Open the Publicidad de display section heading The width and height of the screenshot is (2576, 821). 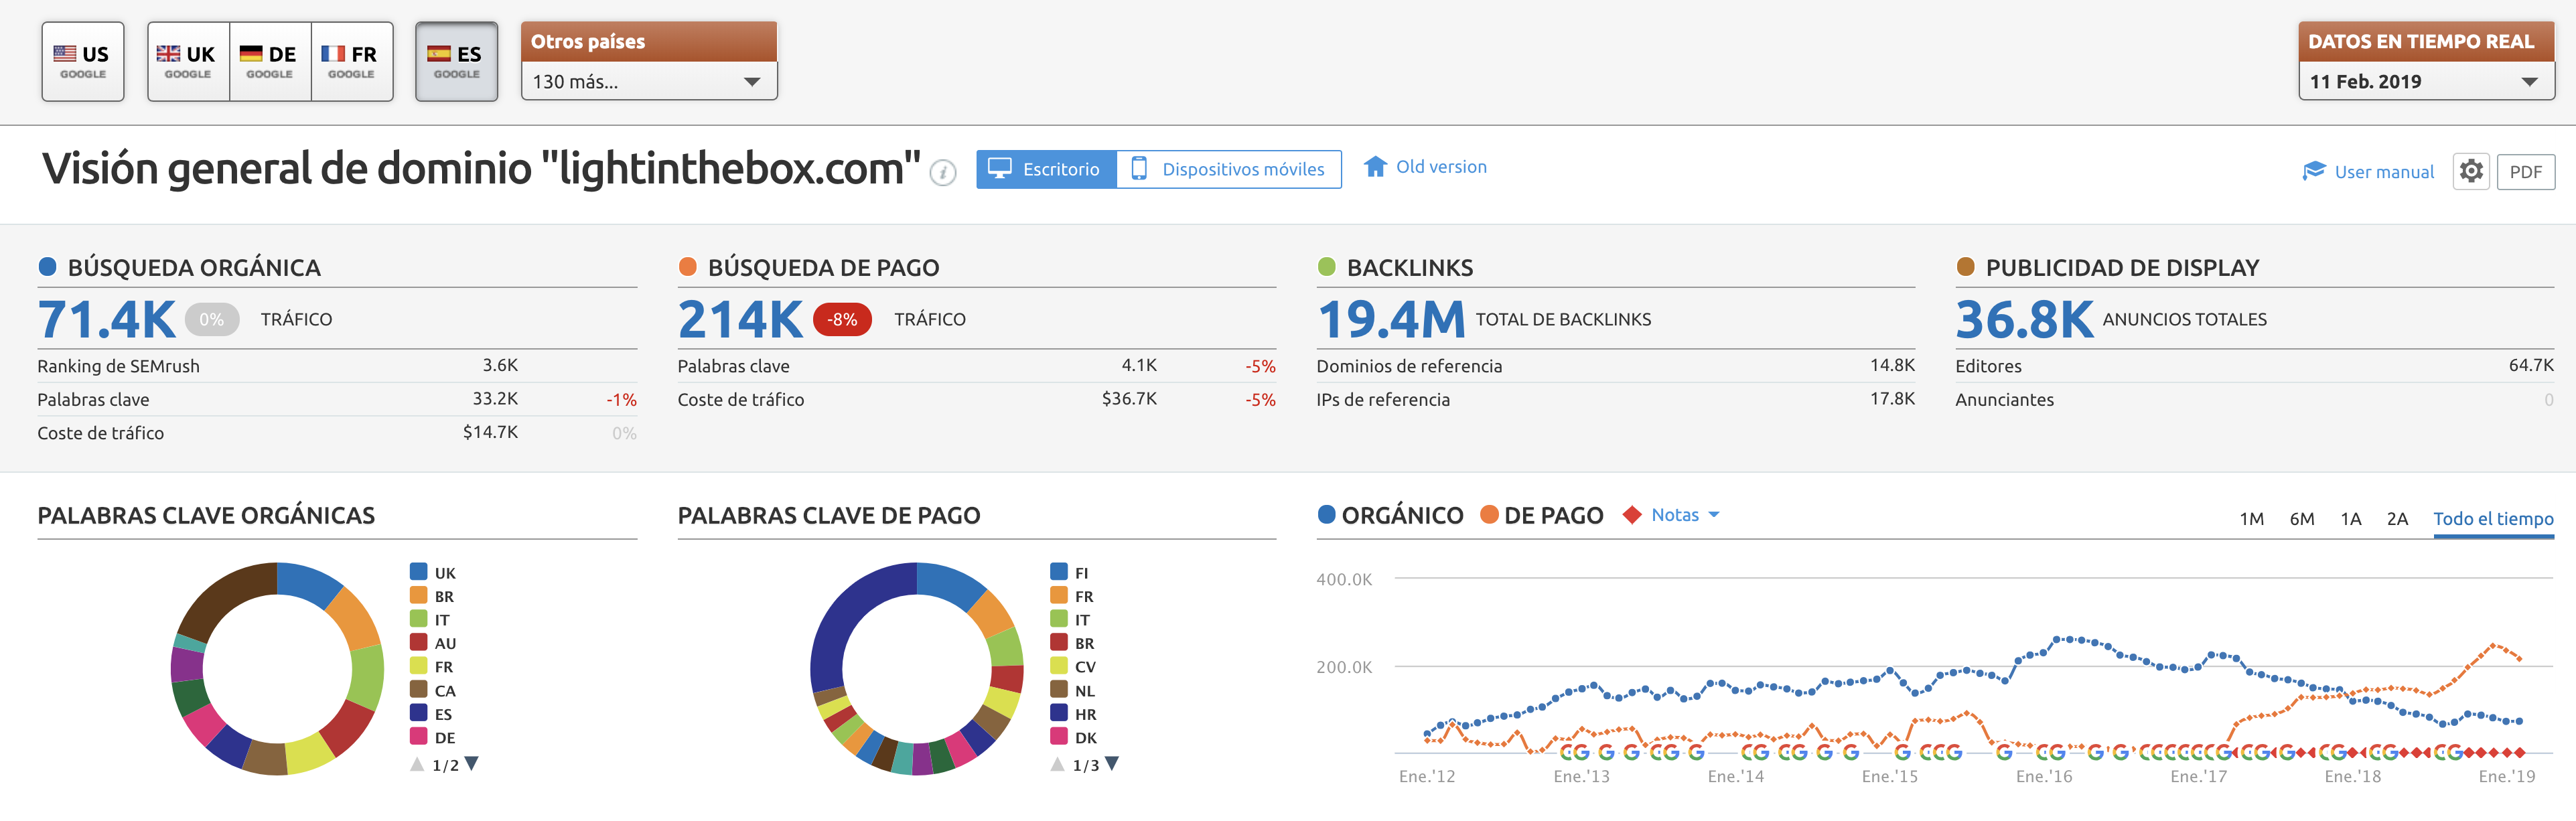tap(2122, 268)
